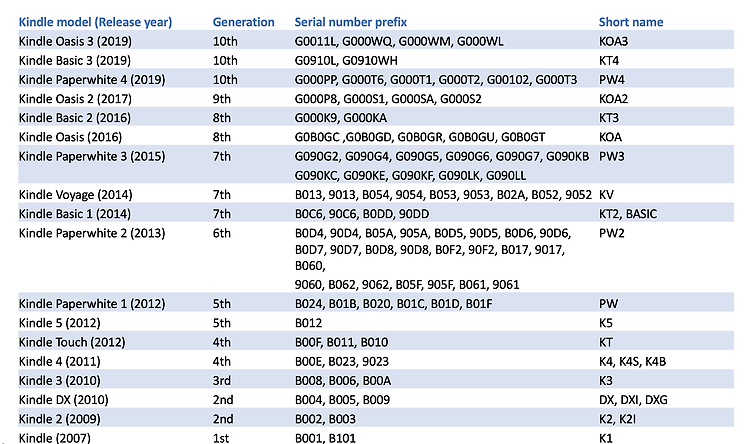Select the 'Kindle Paperwhite 4 (2019)' cell
The width and height of the screenshot is (750, 444).
pos(92,79)
